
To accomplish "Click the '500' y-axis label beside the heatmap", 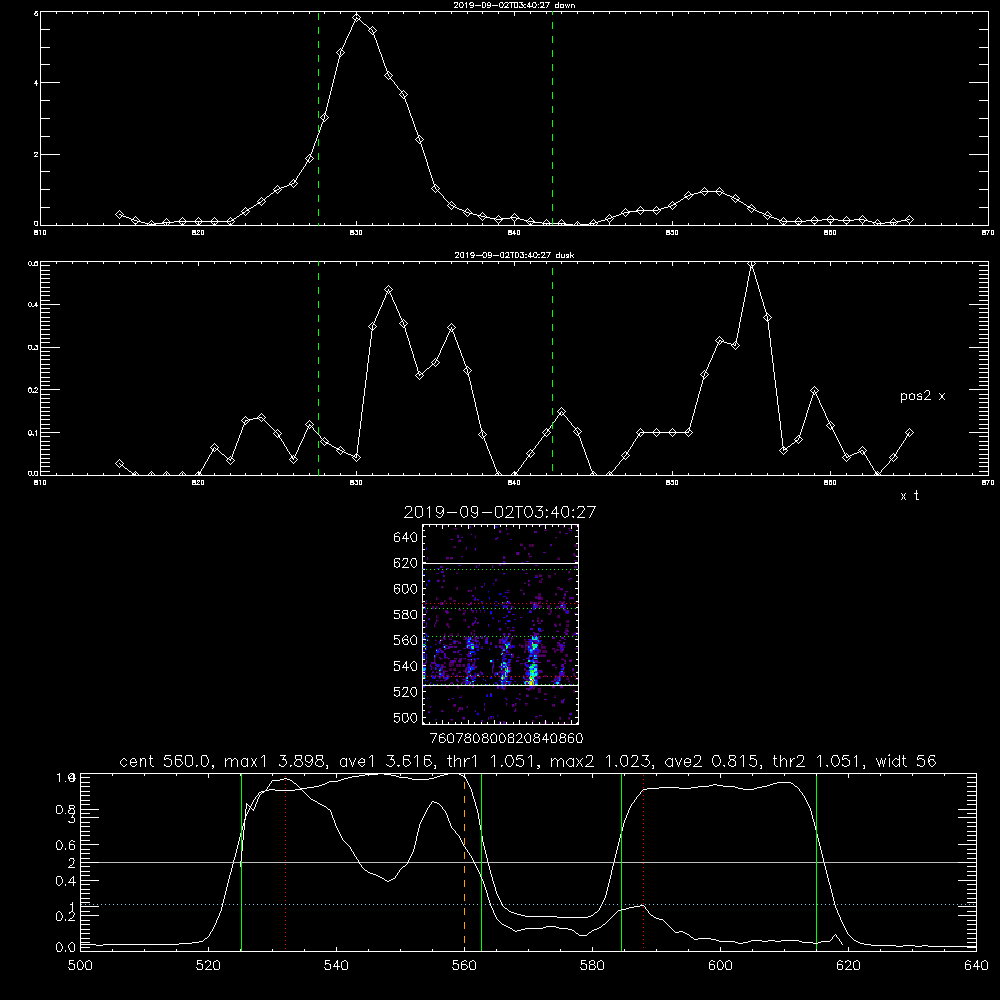I will [406, 717].
